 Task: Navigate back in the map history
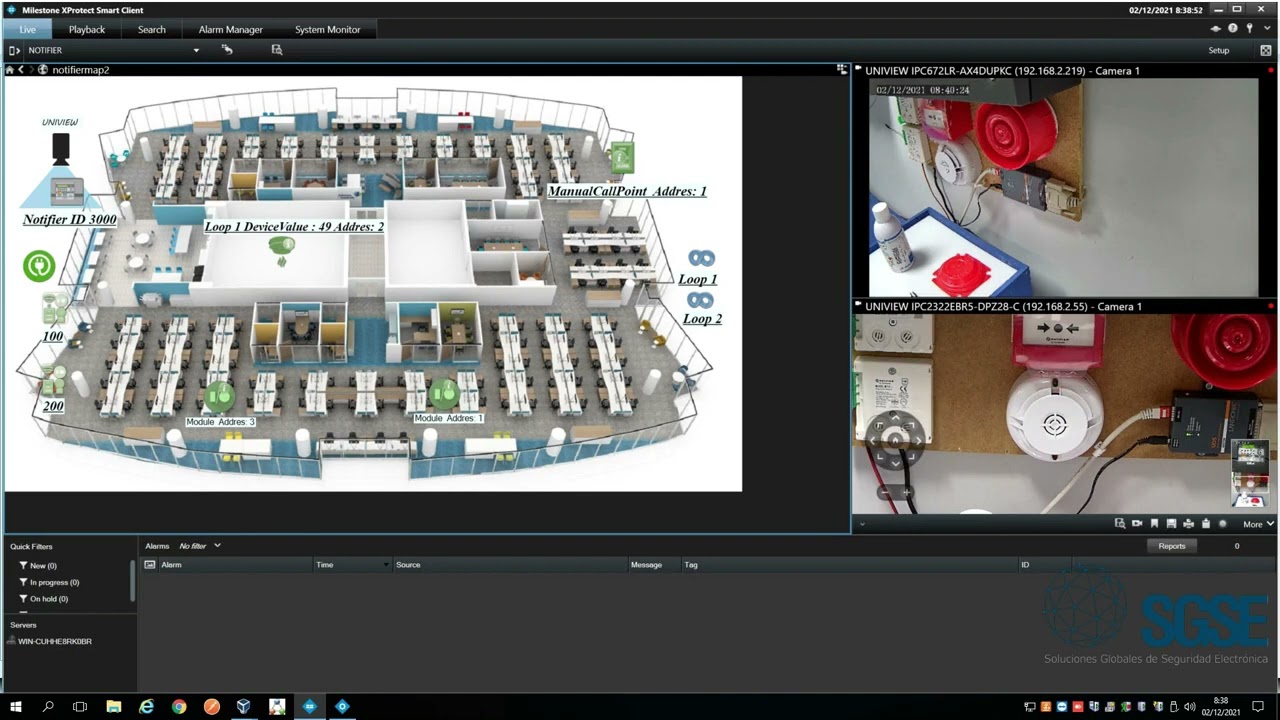(x=21, y=70)
